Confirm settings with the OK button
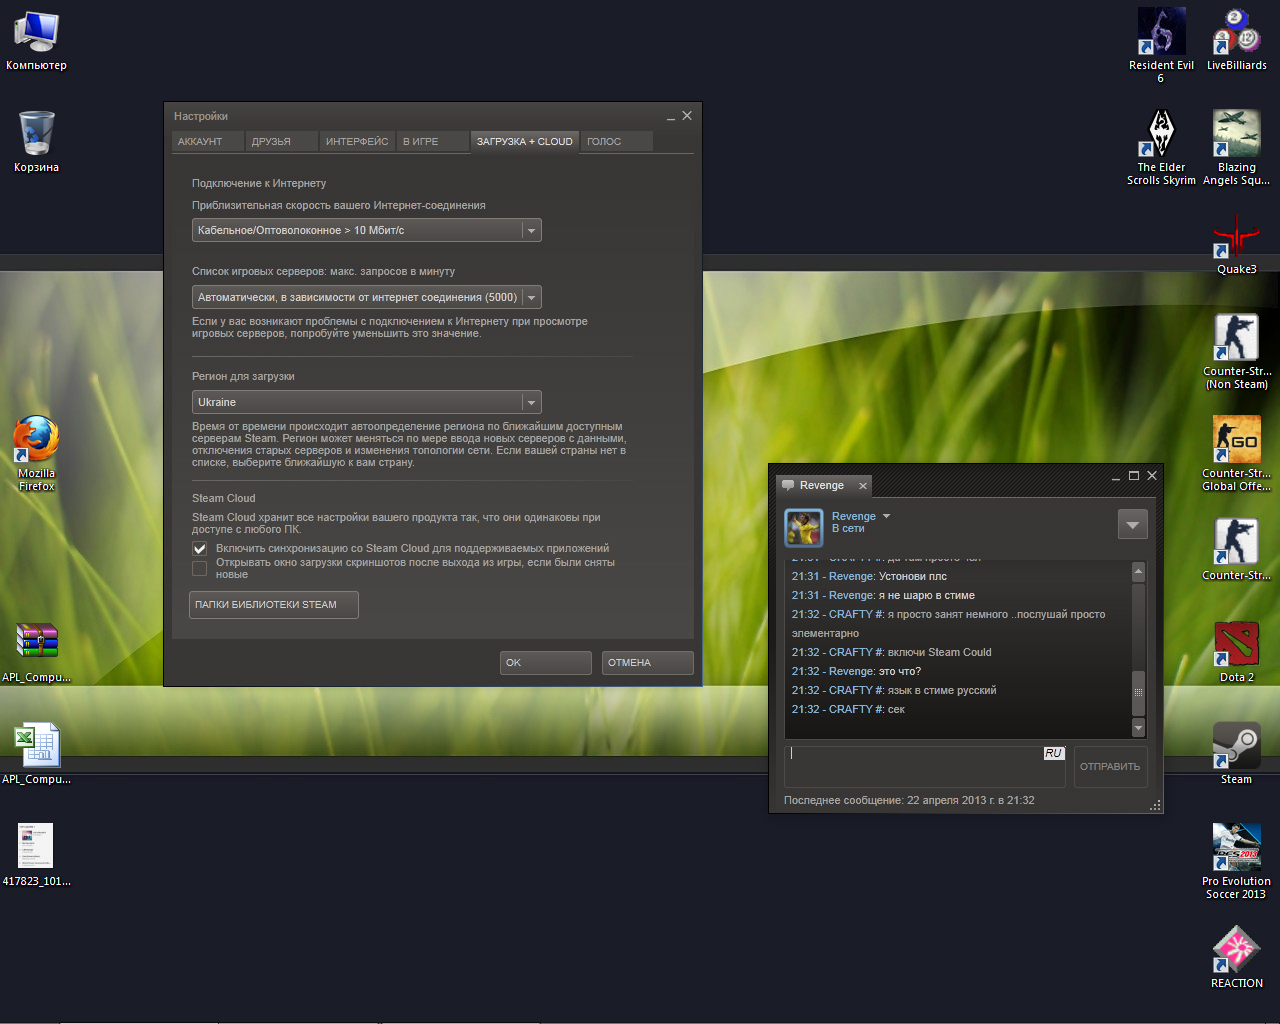This screenshot has width=1280, height=1024. tap(546, 663)
